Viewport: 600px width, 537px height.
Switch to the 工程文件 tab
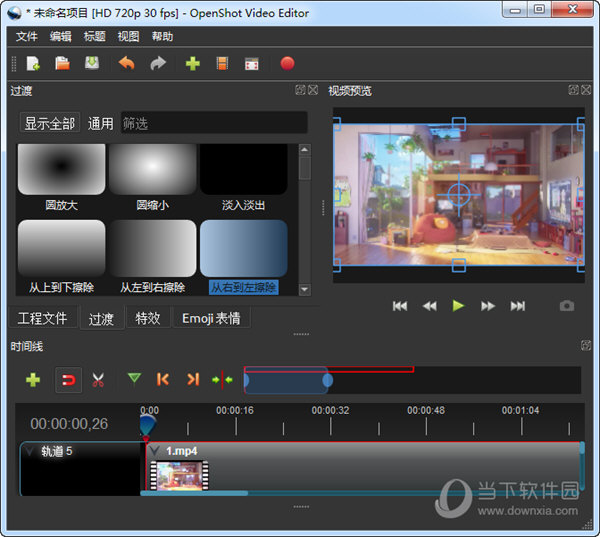coord(42,318)
